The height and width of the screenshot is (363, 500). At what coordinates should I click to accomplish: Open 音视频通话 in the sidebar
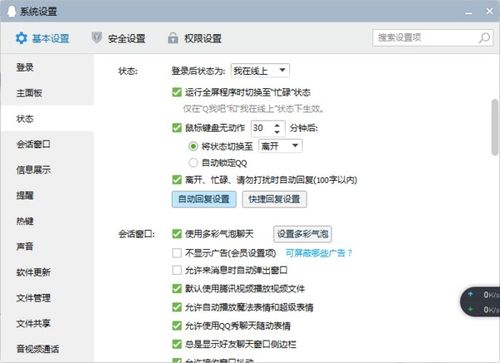pos(47,349)
